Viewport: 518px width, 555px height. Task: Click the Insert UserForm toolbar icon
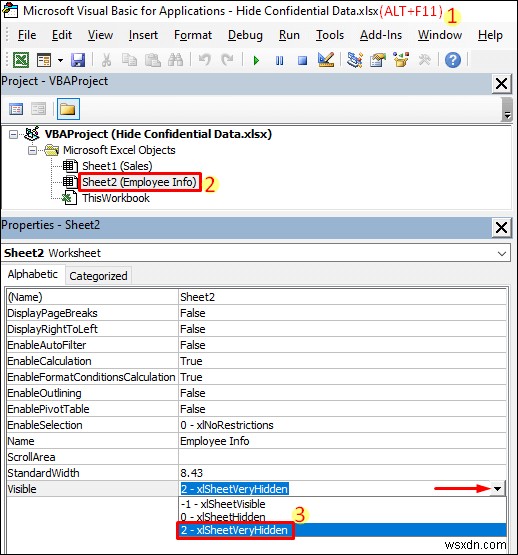44,60
